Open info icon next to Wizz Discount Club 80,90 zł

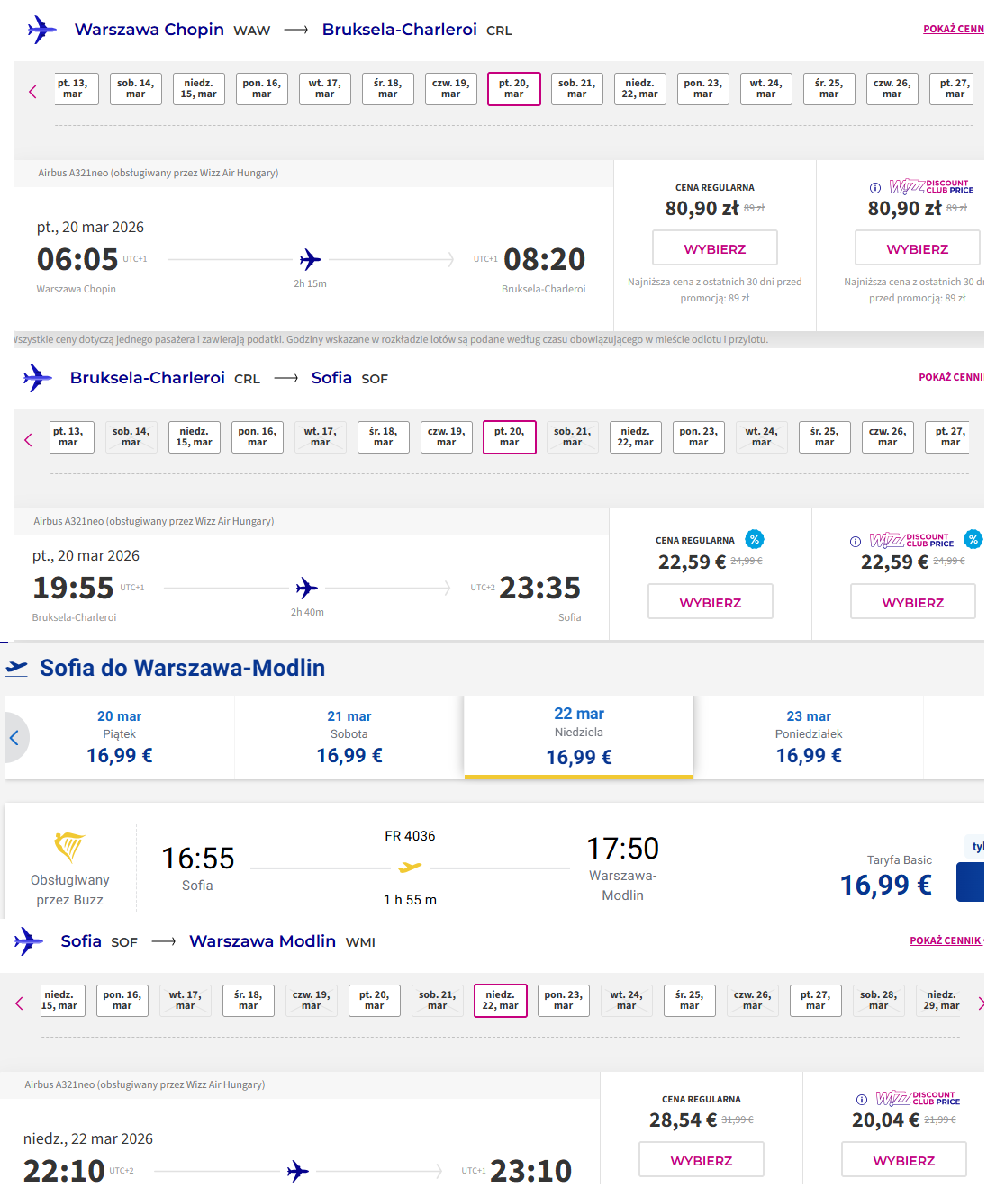(x=875, y=187)
